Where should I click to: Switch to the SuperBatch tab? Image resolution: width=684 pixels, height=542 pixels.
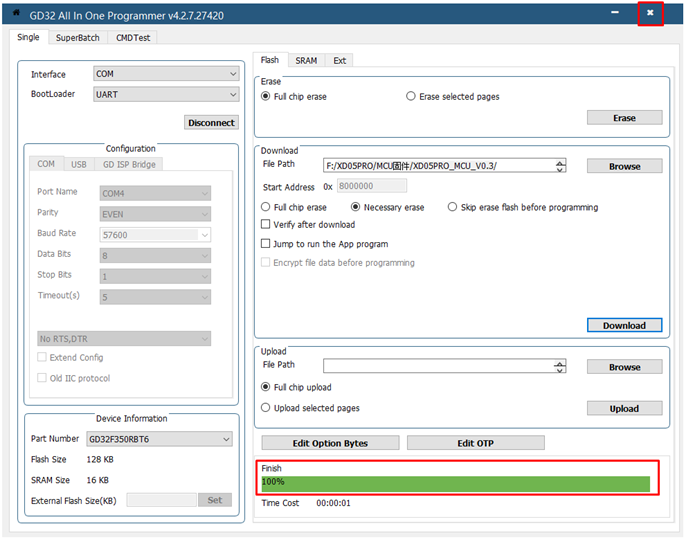[77, 37]
